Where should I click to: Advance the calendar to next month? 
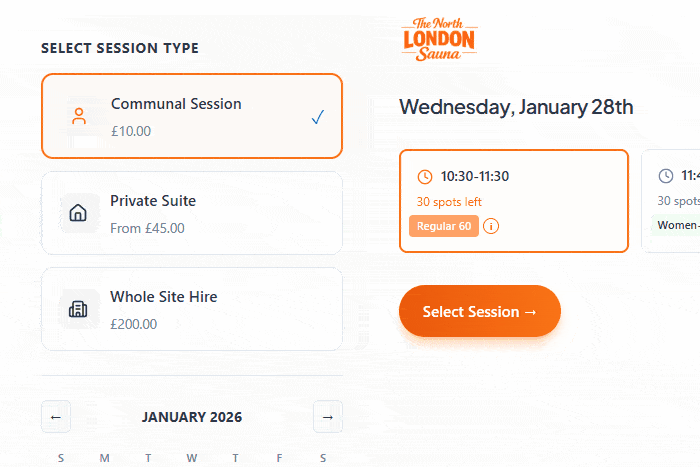(x=327, y=417)
